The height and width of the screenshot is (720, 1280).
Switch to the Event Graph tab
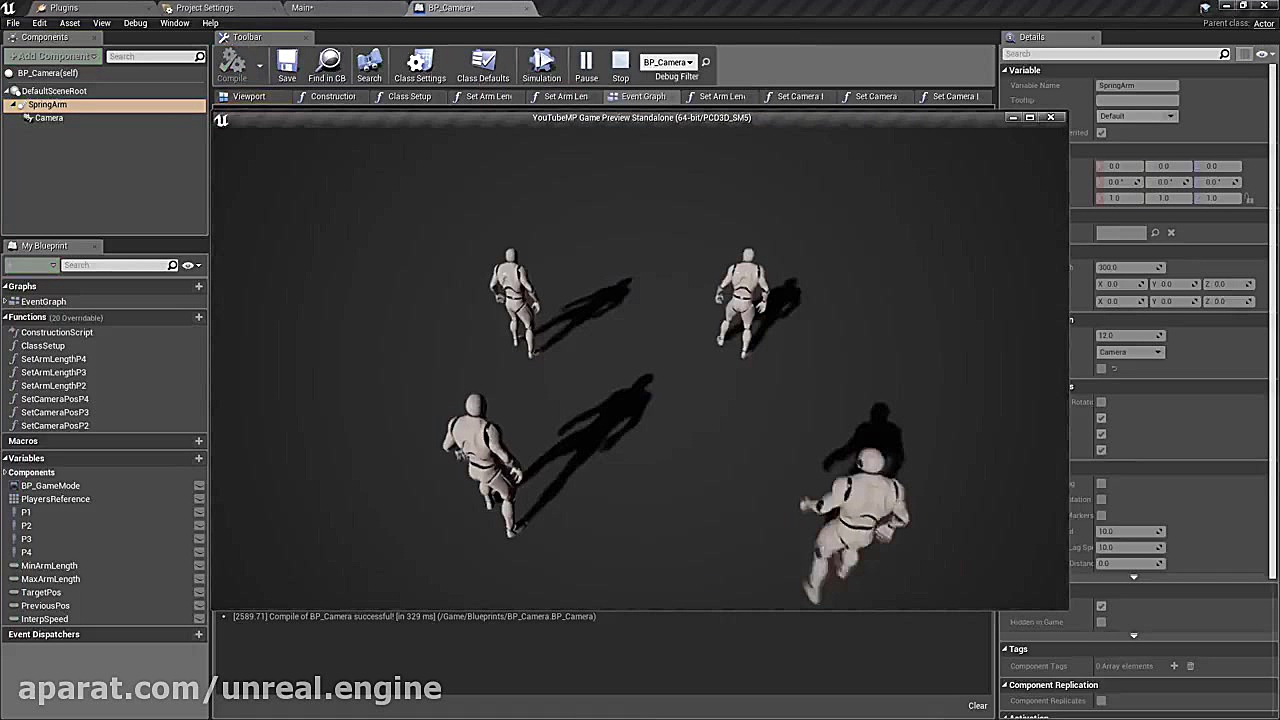[x=643, y=96]
